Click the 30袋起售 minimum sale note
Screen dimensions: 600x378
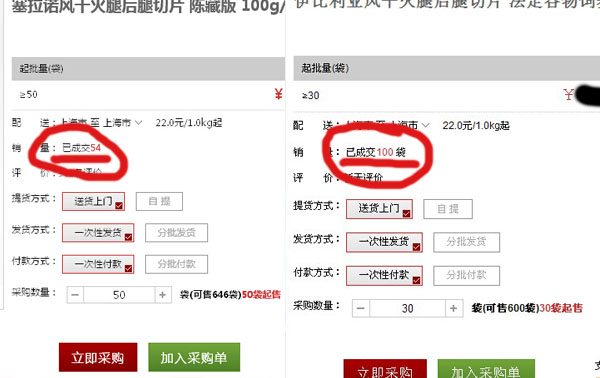561,308
